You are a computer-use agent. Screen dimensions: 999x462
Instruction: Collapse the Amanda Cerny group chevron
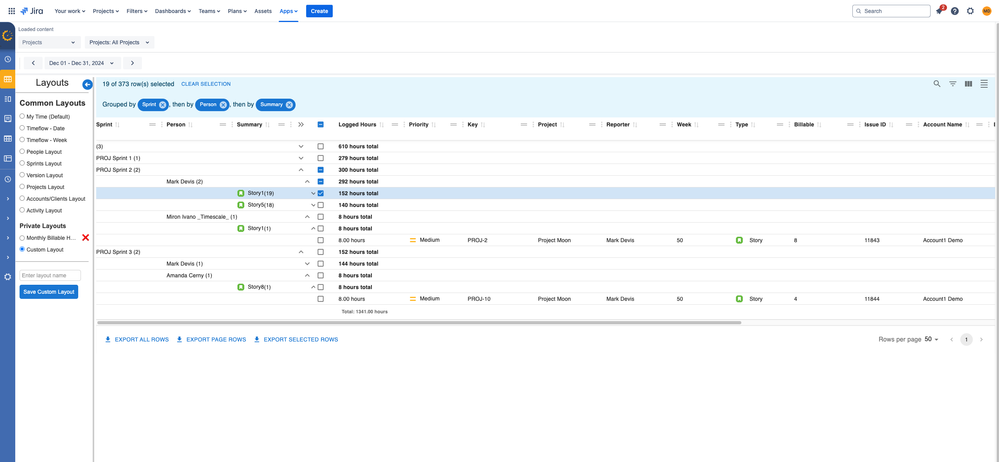(307, 275)
